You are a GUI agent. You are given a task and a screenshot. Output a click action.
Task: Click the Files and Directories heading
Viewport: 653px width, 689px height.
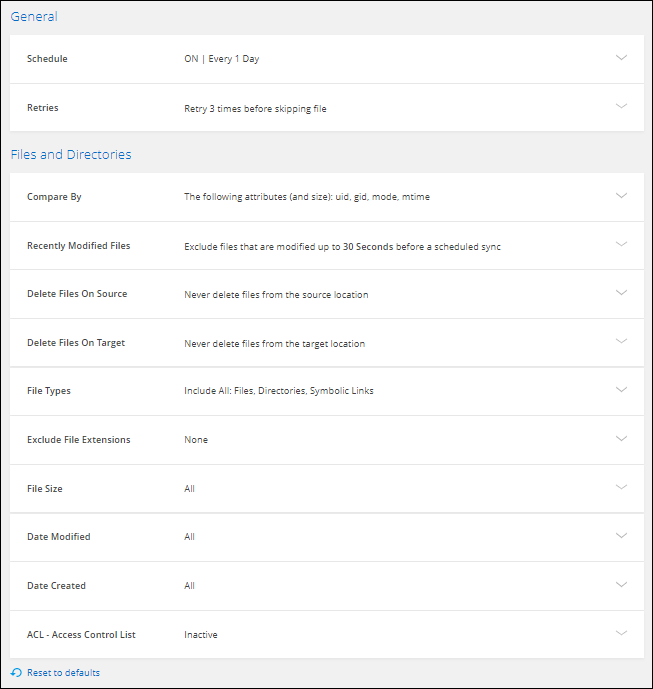(x=71, y=155)
